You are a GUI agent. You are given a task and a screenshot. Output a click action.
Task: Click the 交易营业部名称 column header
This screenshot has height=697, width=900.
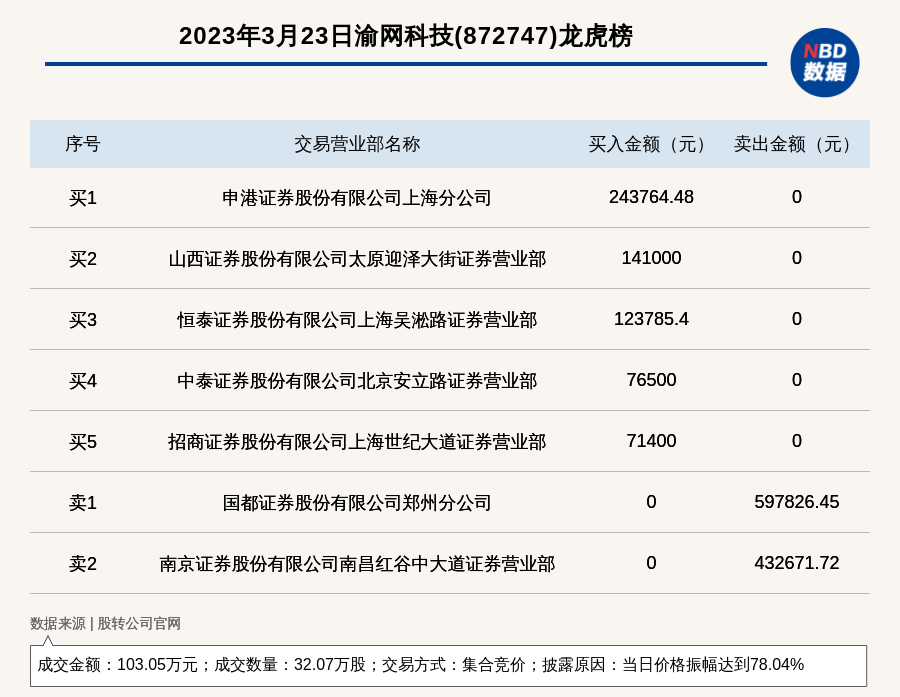[357, 144]
